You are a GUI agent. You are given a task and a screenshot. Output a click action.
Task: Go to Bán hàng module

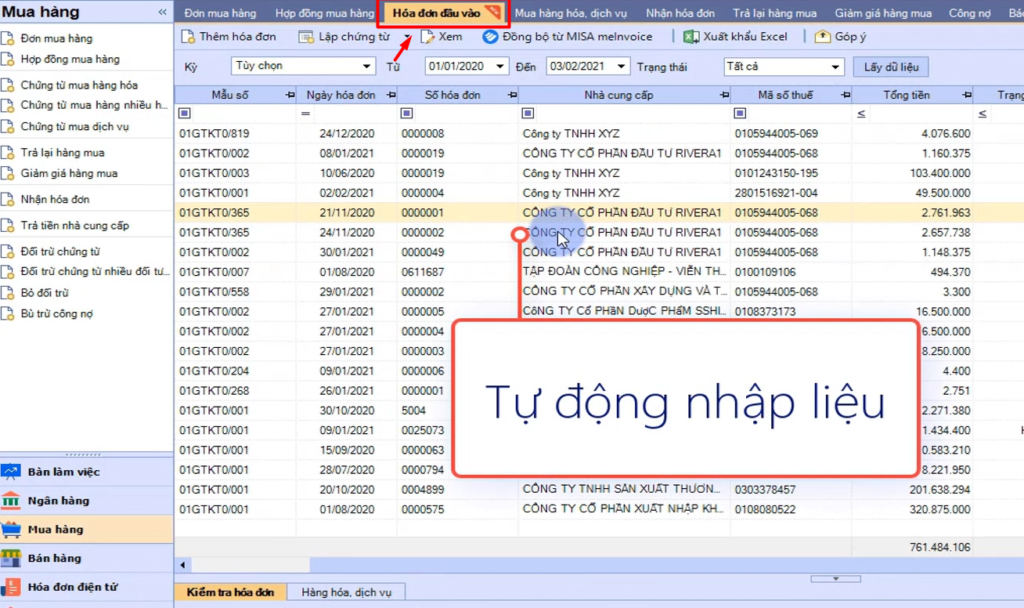[13, 558]
